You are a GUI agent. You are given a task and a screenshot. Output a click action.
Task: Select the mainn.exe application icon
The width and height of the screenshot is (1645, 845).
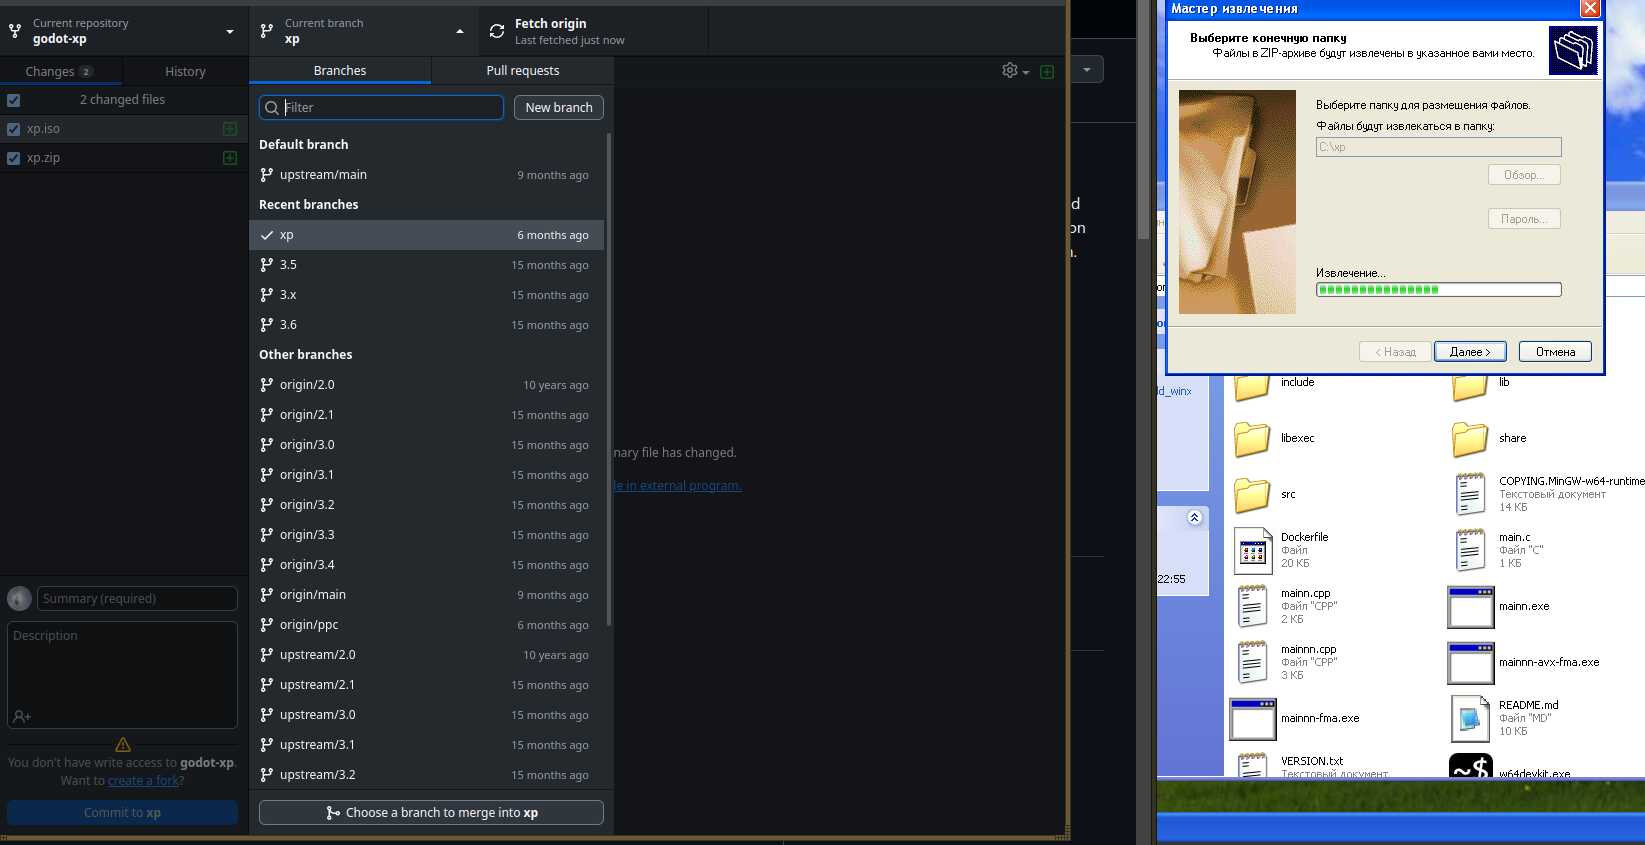click(1470, 607)
